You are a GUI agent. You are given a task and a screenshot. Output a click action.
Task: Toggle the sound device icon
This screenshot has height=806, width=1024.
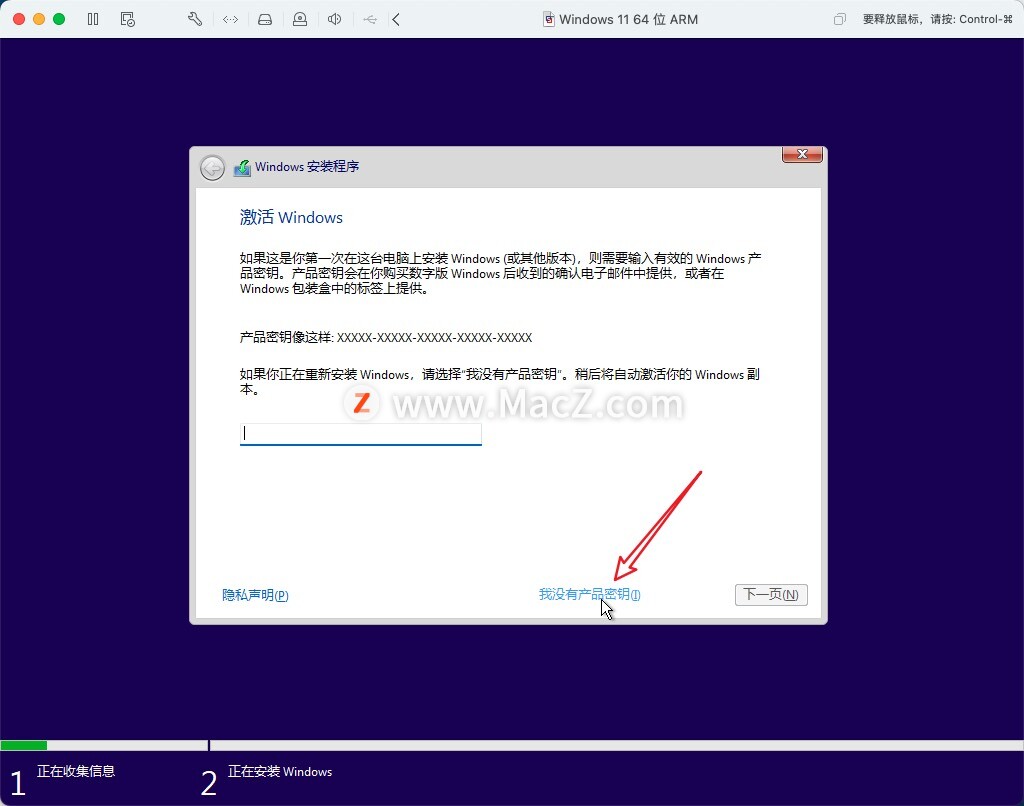pyautogui.click(x=334, y=19)
